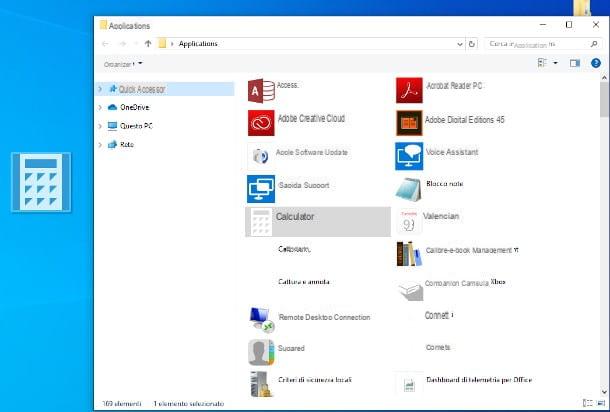The width and height of the screenshot is (610, 412).
Task: Expand the OneDrive tree node
Action: pyautogui.click(x=100, y=107)
